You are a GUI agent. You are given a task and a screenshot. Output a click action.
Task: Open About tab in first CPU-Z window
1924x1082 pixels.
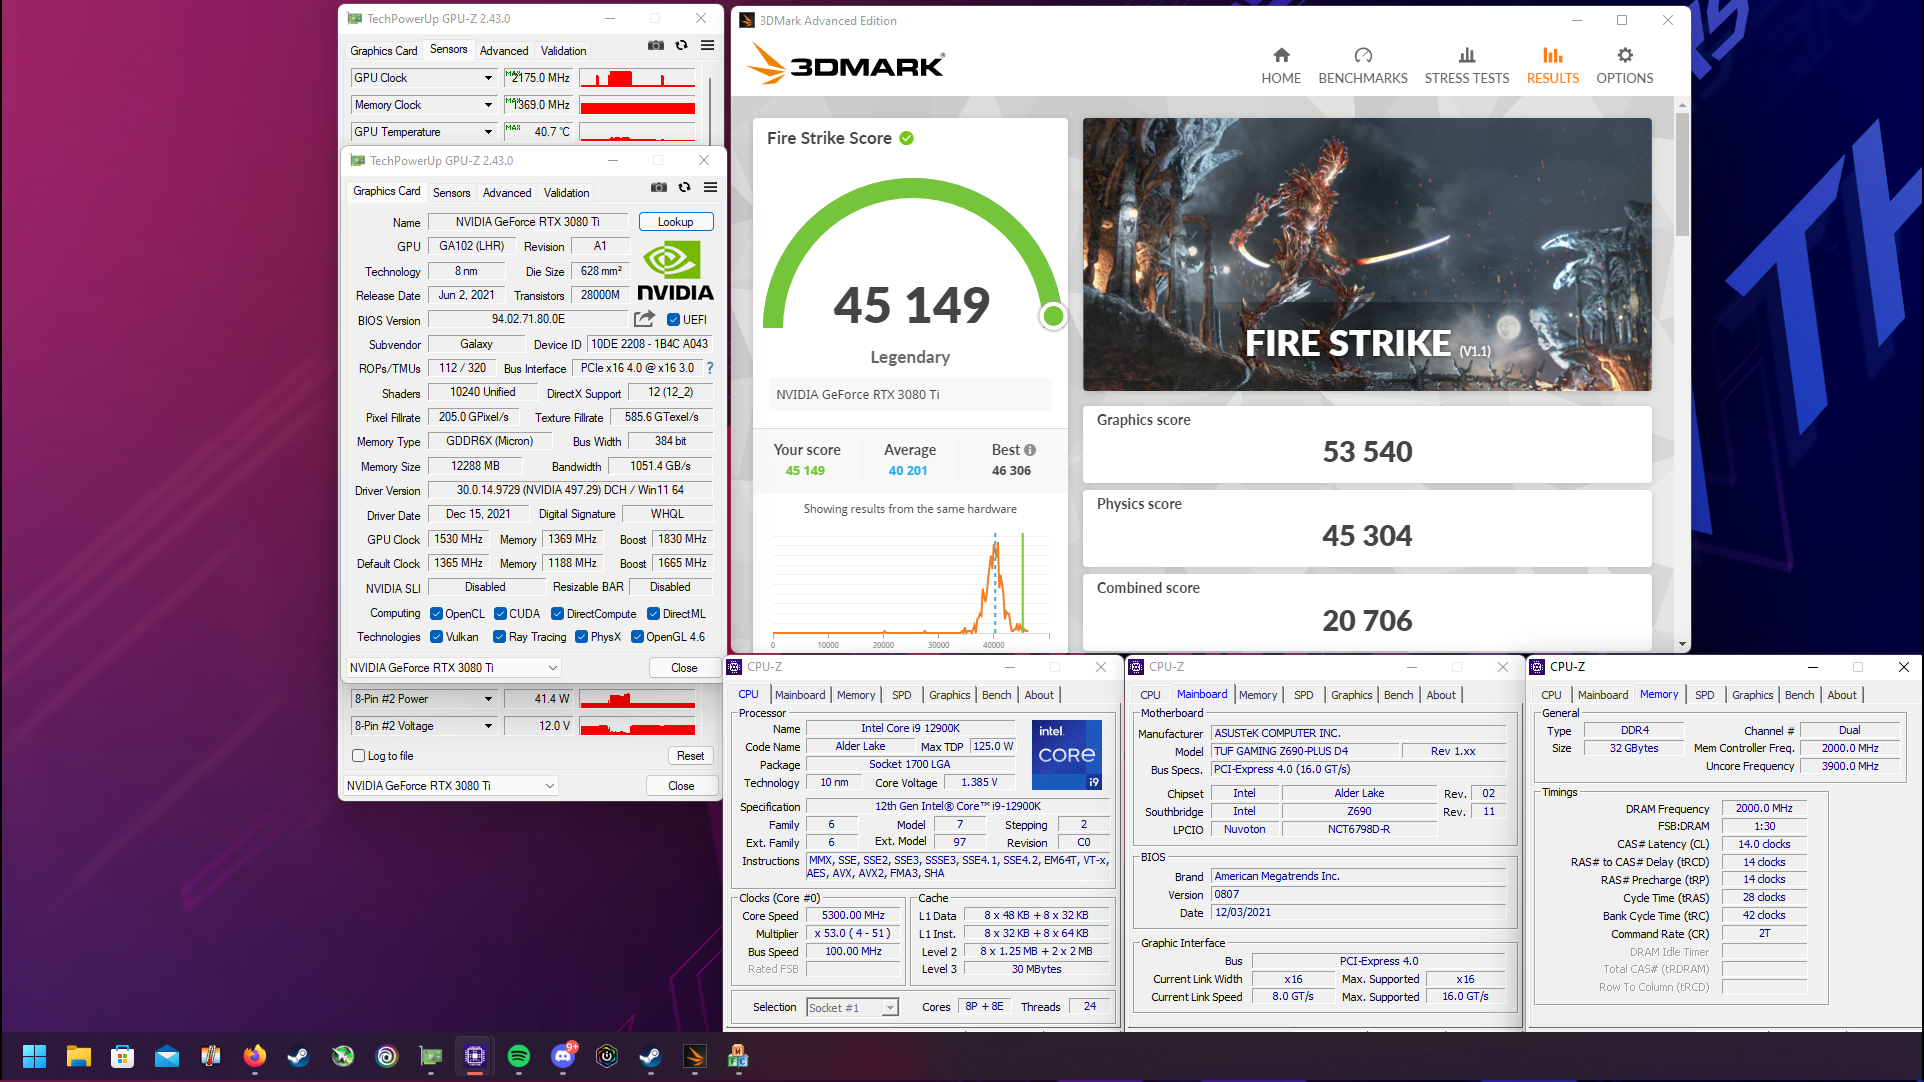[1039, 695]
